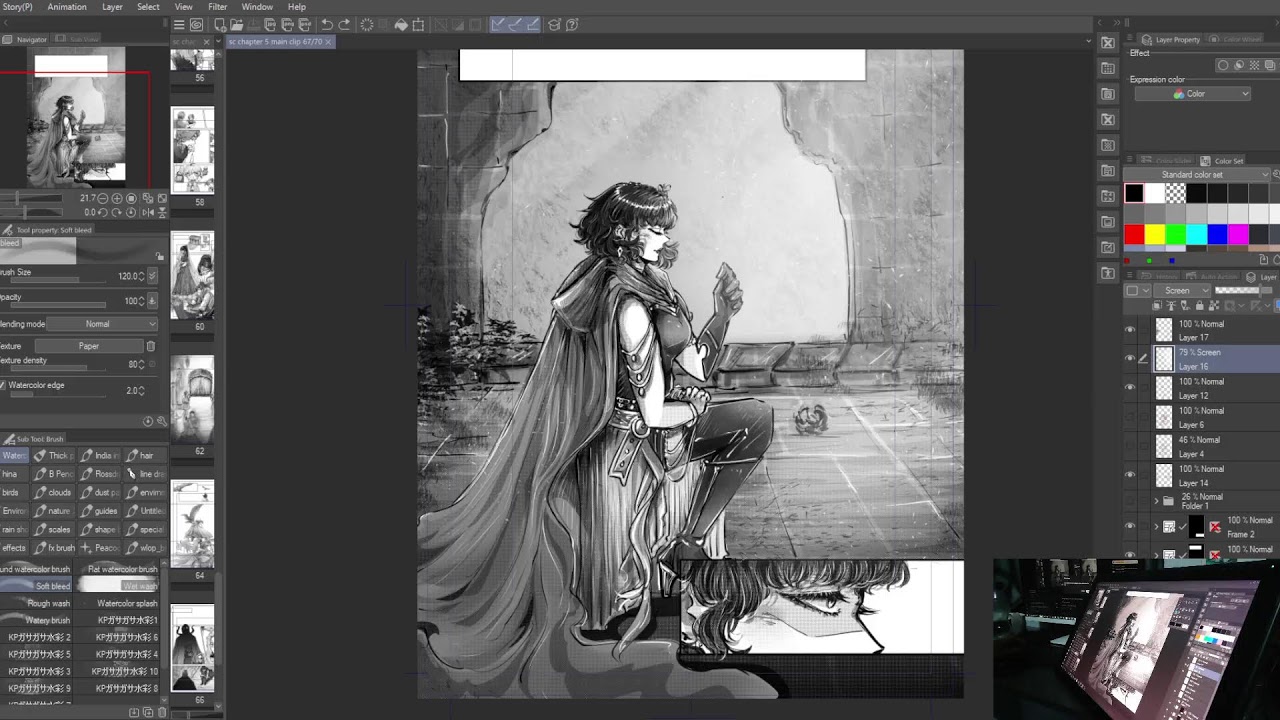The width and height of the screenshot is (1280, 720).
Task: Expand the Frame 2 layer arrow
Action: pyautogui.click(x=1157, y=526)
